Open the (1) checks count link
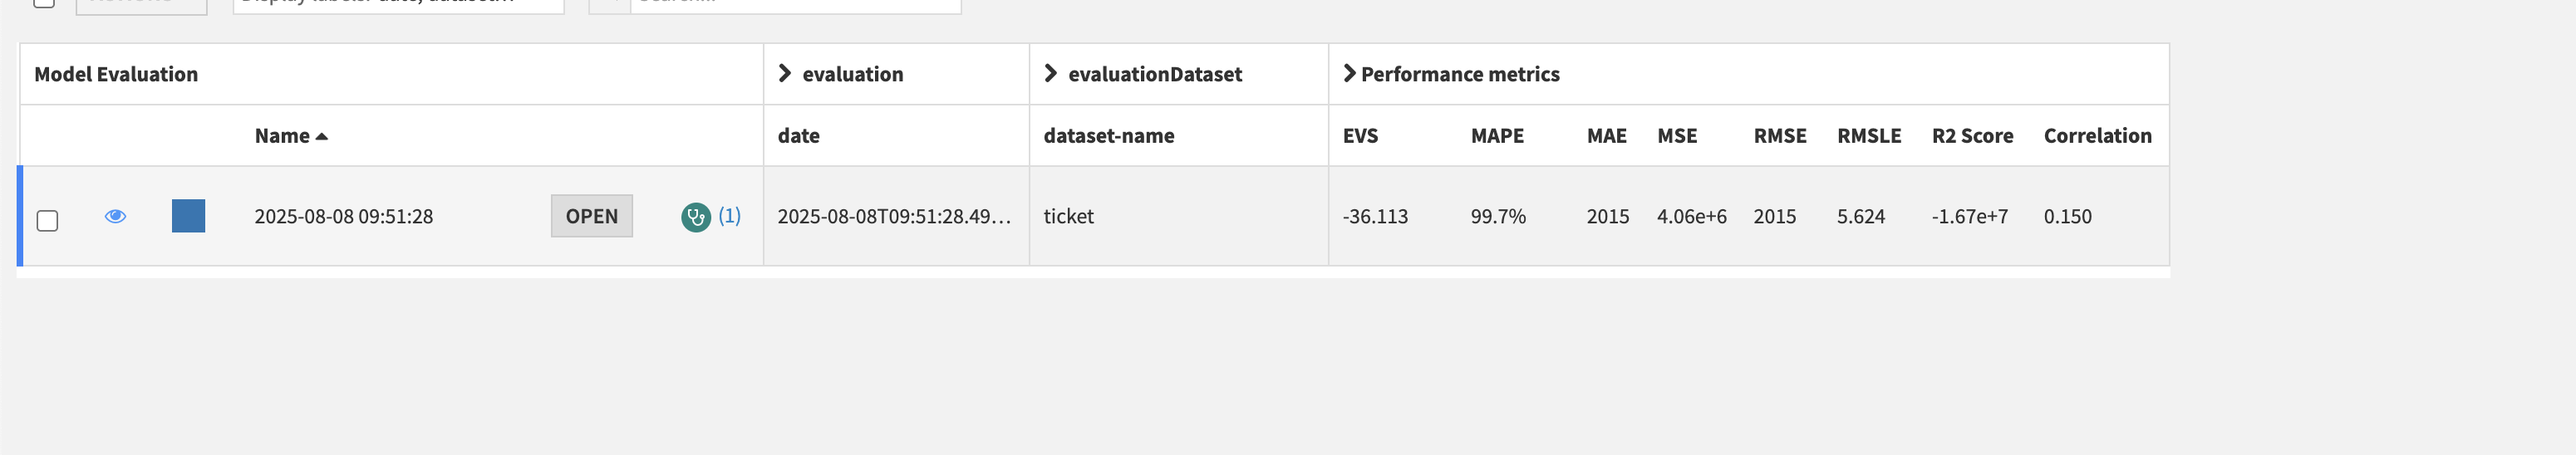2576x455 pixels. coord(729,216)
